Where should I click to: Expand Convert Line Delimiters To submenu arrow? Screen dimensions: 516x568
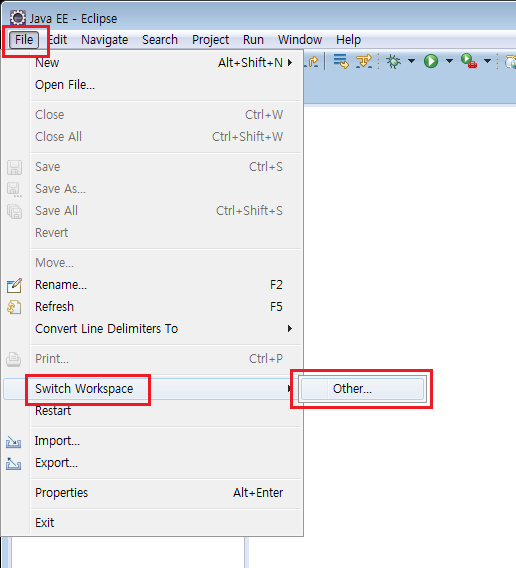click(290, 329)
